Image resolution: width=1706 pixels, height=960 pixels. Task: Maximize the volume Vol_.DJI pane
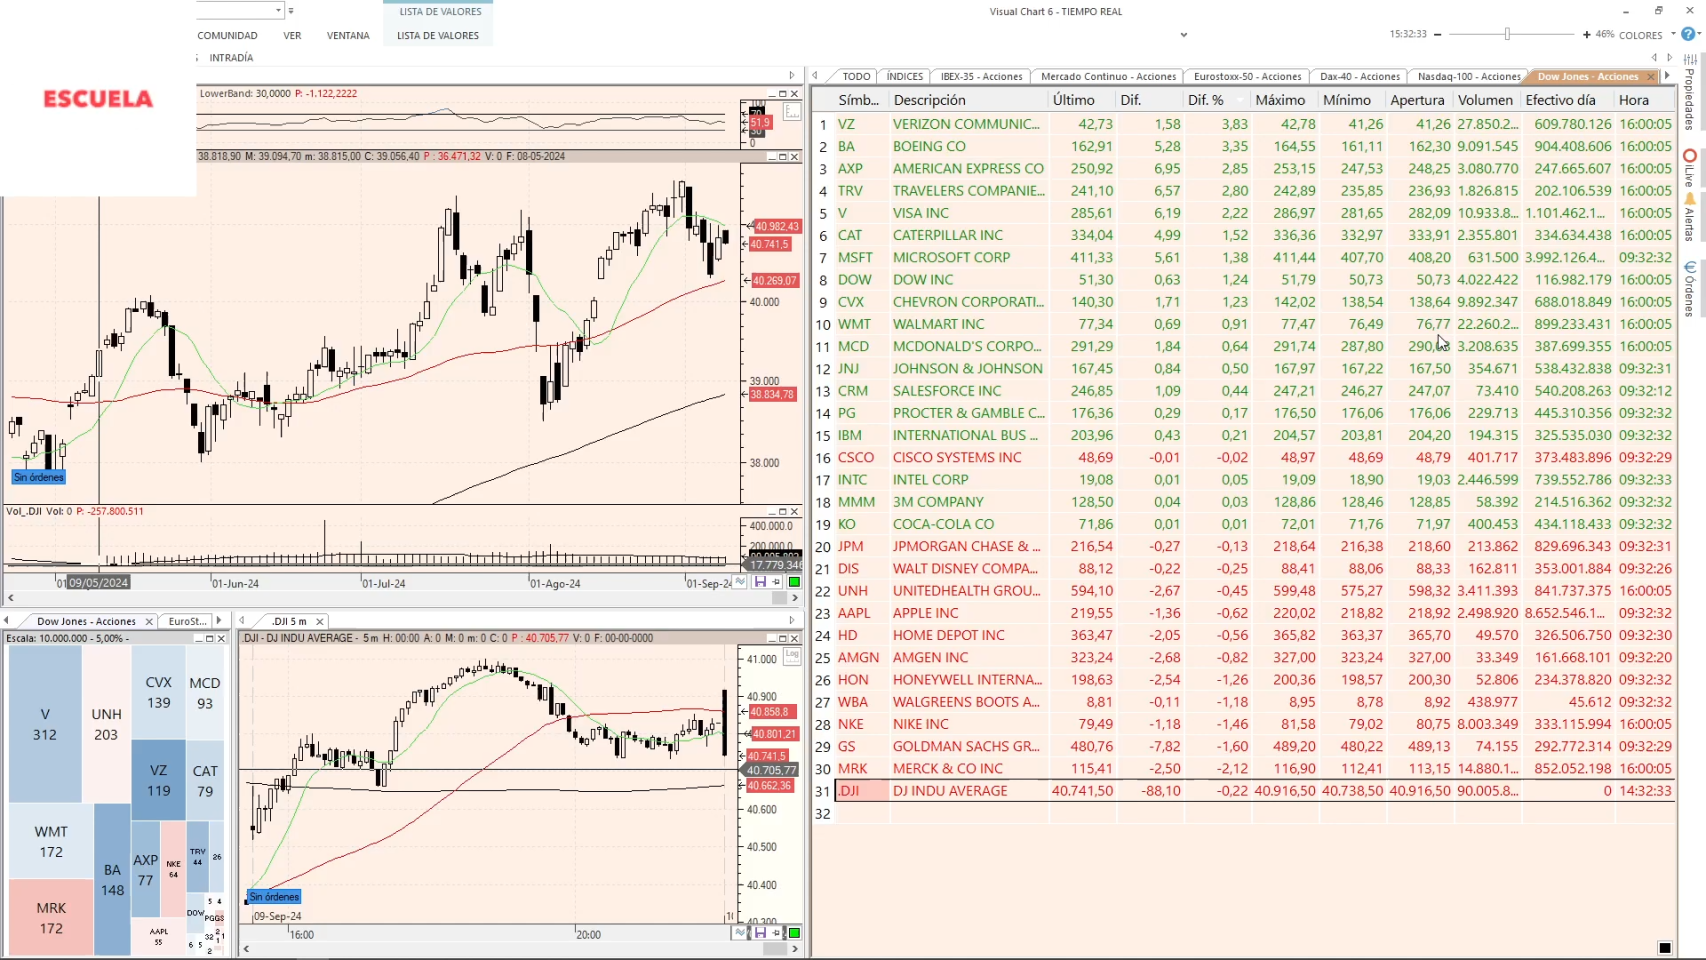click(x=783, y=511)
